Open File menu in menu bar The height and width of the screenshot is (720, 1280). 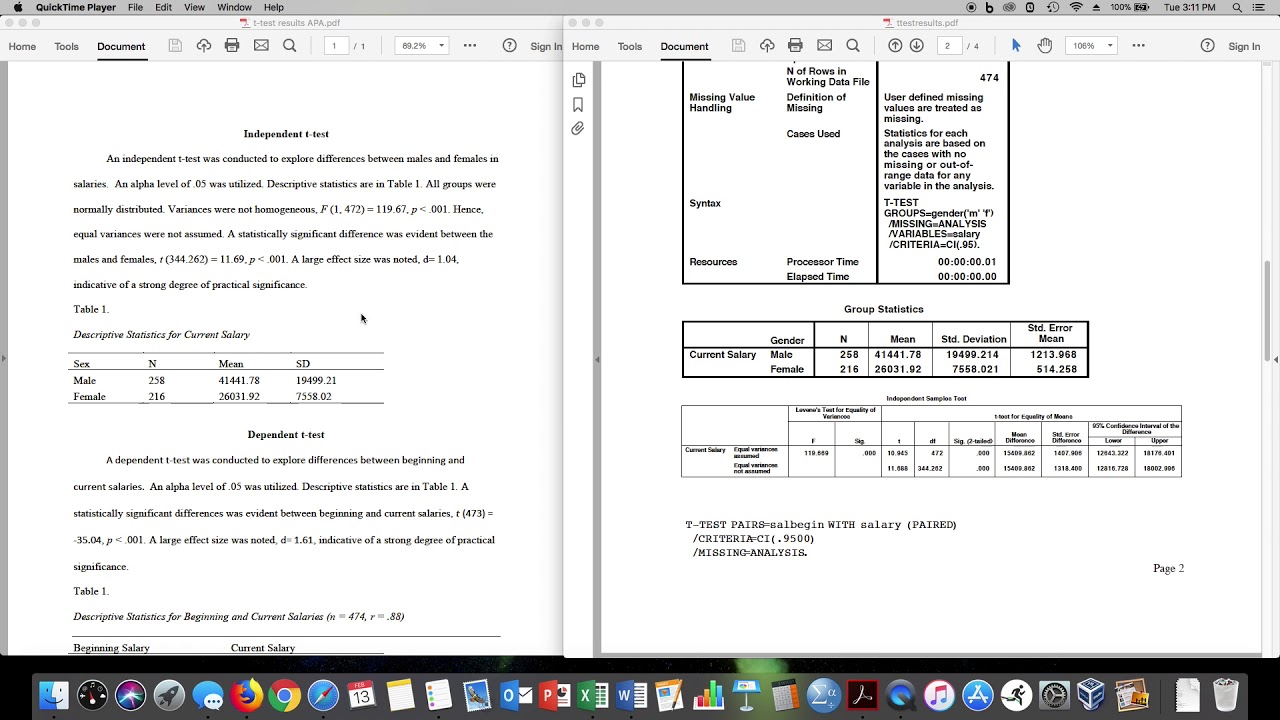pyautogui.click(x=135, y=7)
